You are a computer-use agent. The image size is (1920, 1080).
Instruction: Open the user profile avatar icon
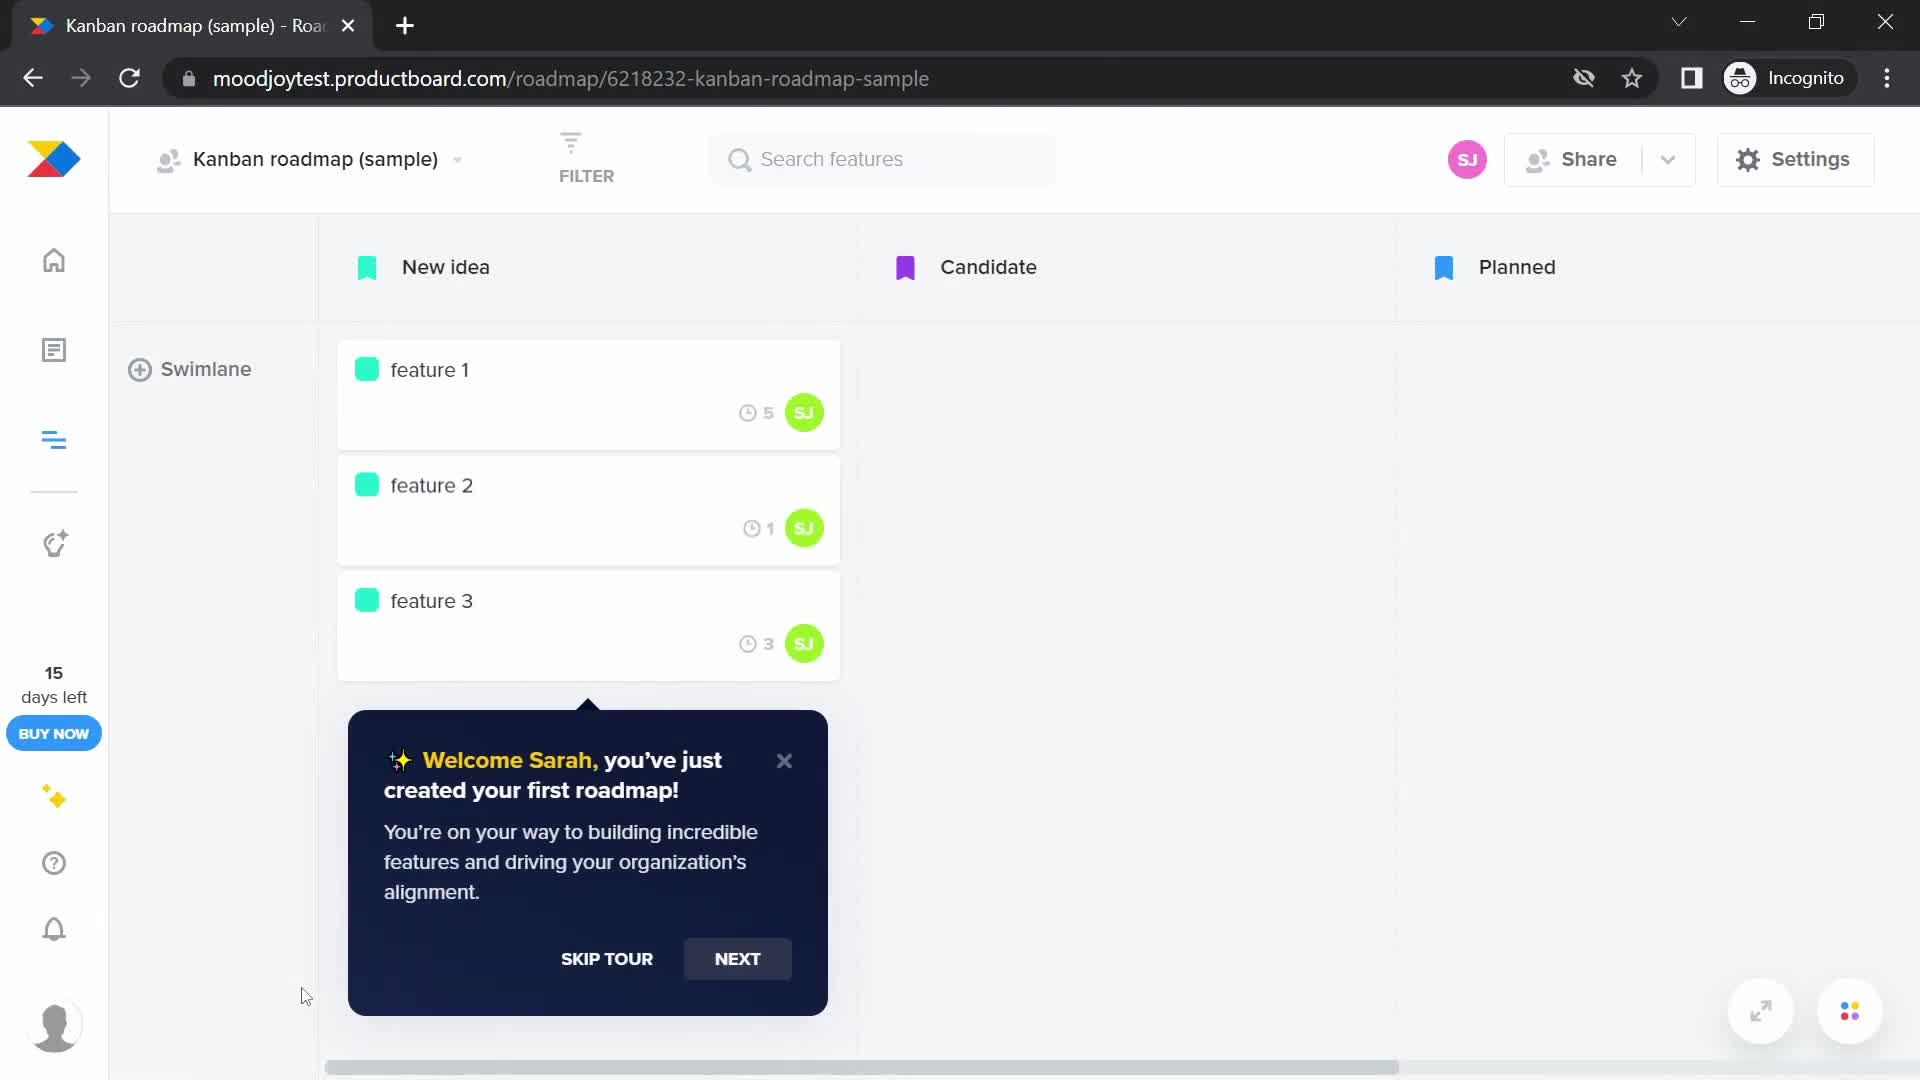[x=54, y=1026]
